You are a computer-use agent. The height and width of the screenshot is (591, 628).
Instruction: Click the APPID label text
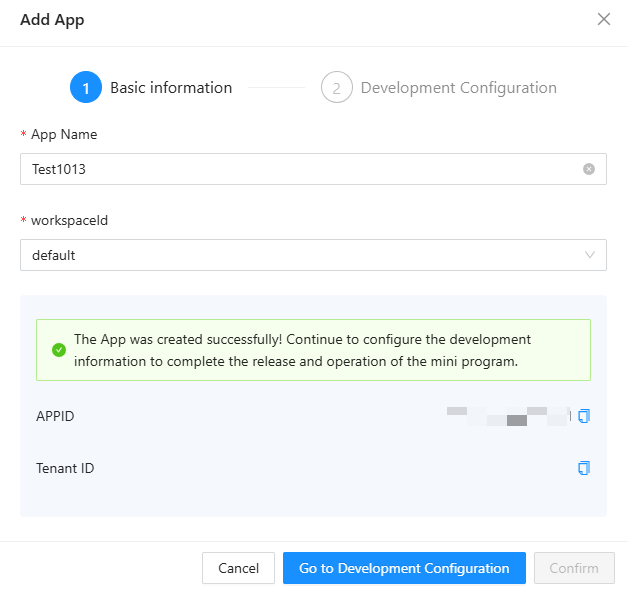(55, 416)
